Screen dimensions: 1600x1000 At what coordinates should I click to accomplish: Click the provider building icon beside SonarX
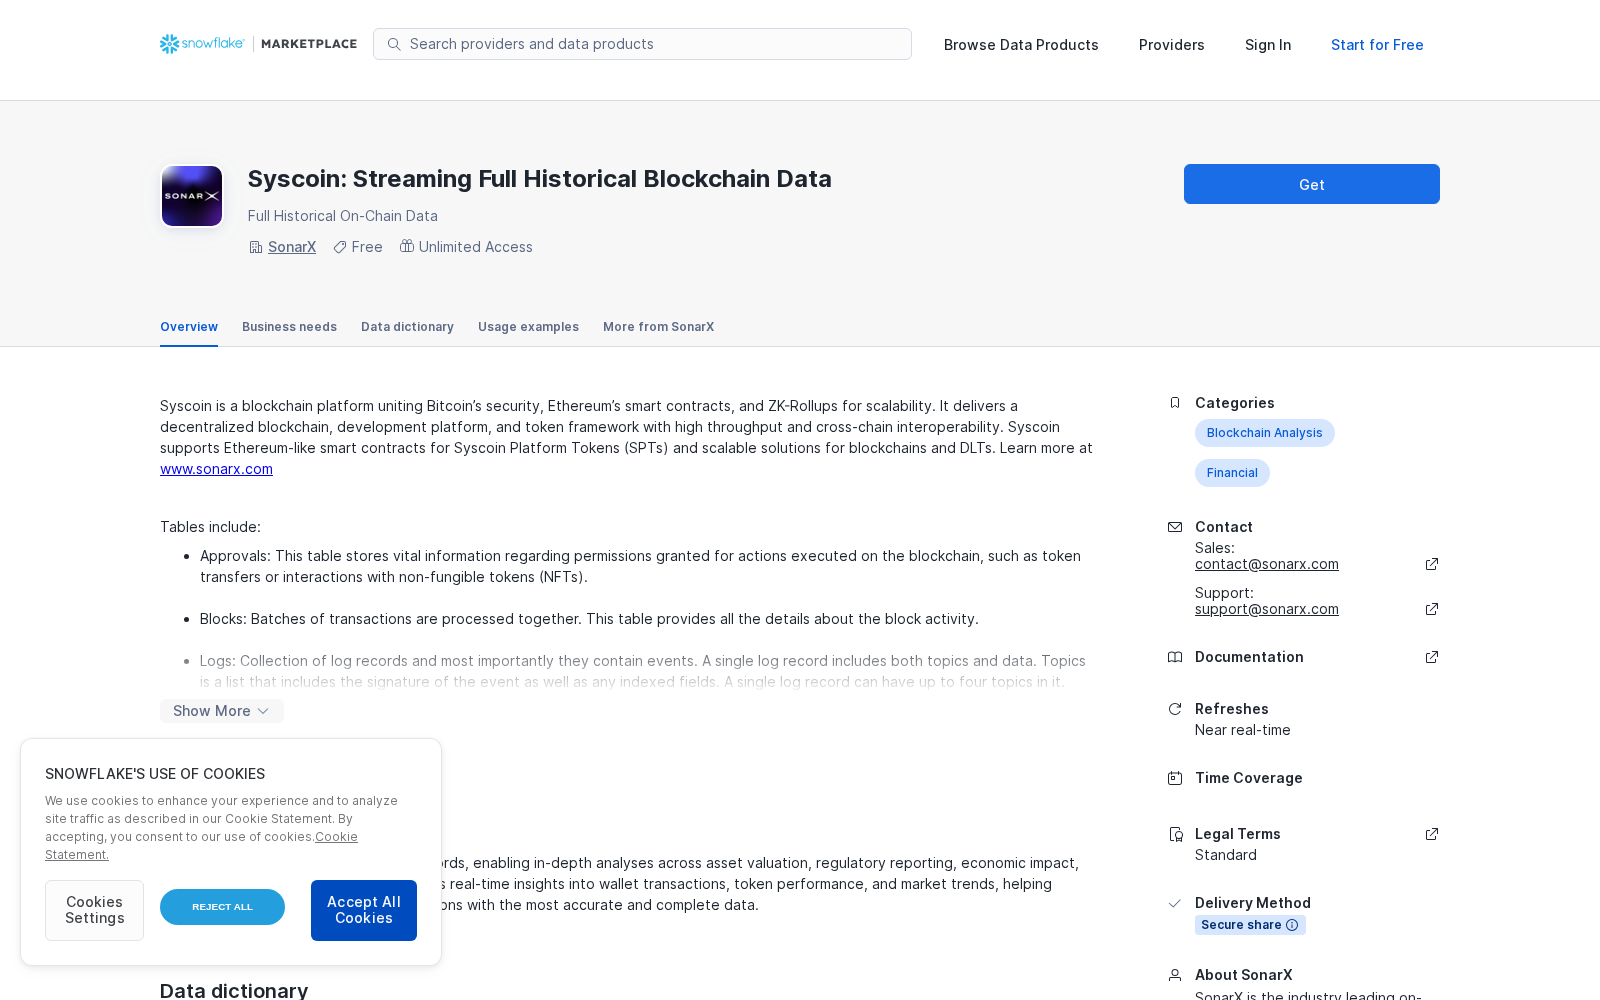(x=256, y=247)
